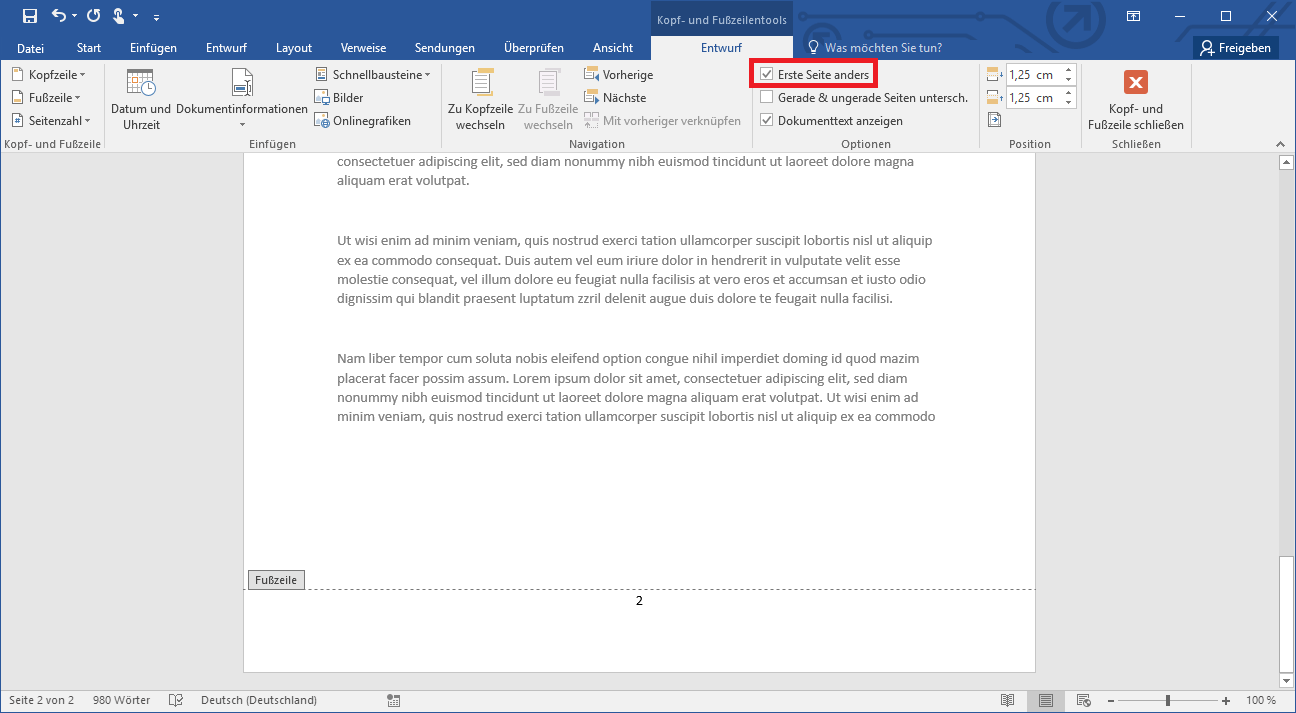Viewport: 1296px width, 713px height.
Task: Switch to Web Layout view icon
Action: [1083, 700]
